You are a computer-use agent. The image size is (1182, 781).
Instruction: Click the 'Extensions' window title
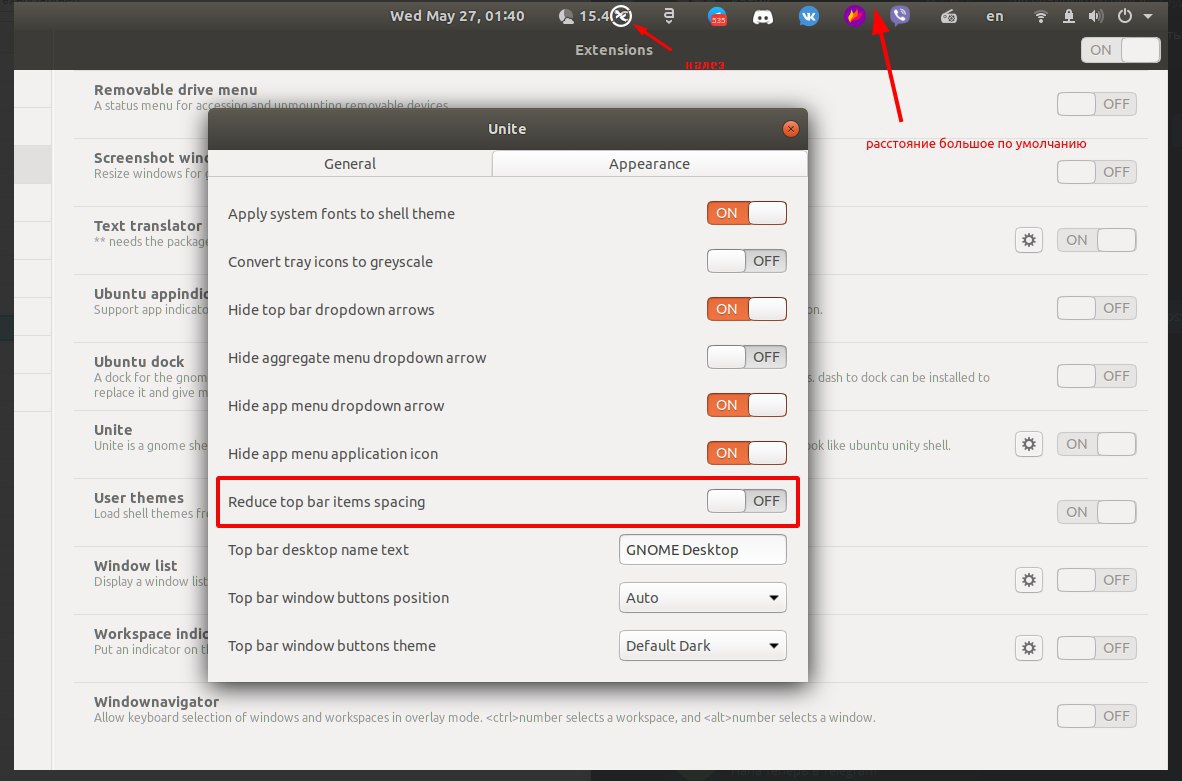click(x=614, y=50)
